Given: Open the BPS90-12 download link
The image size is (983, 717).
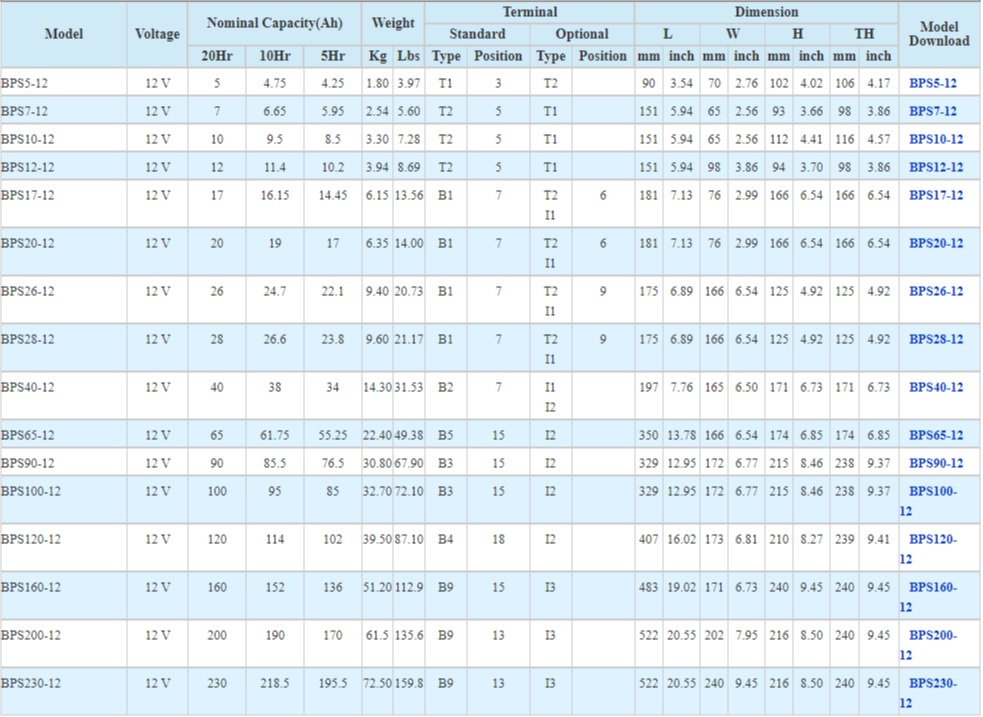Looking at the screenshot, I should point(935,463).
